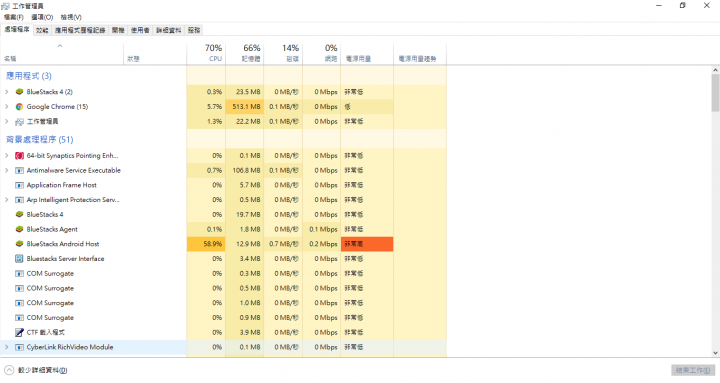This screenshot has height=383, width=720.
Task: Click the 結束工作 button
Action: tap(693, 370)
